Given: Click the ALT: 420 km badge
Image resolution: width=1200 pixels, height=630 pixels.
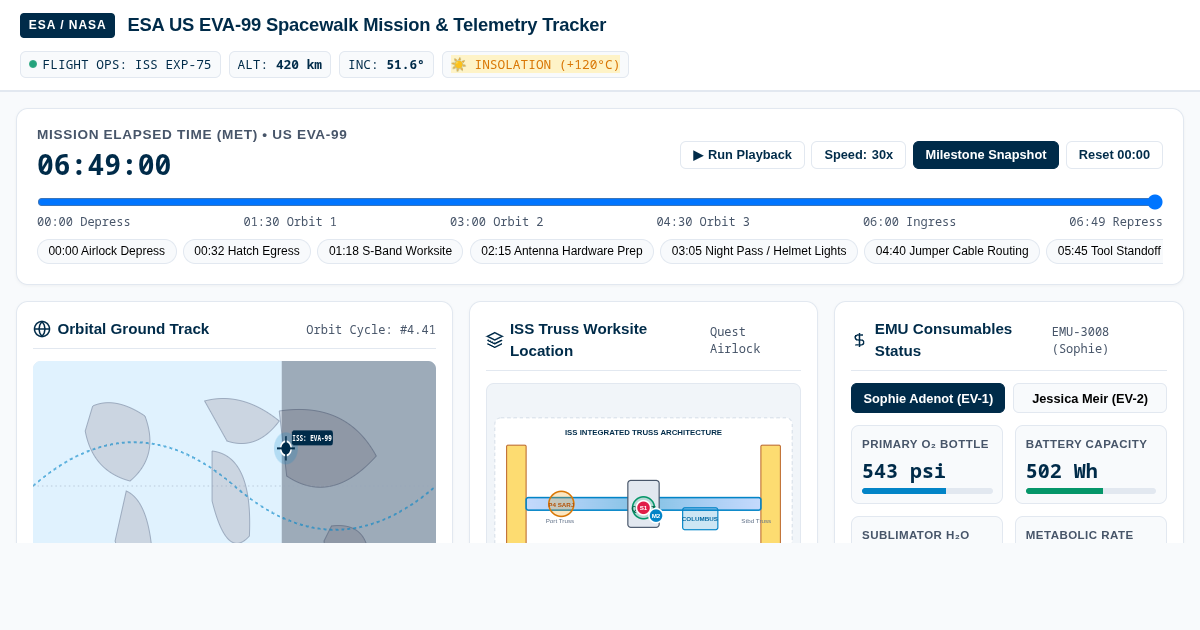Looking at the screenshot, I should (x=280, y=65).
